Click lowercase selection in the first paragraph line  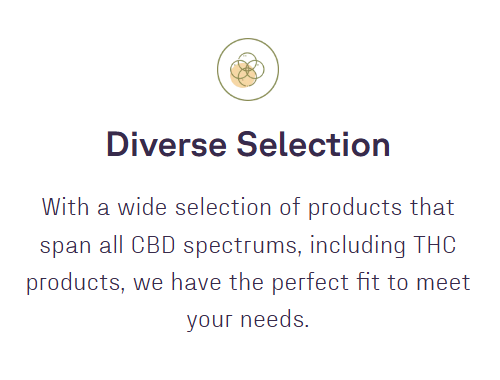tap(223, 207)
